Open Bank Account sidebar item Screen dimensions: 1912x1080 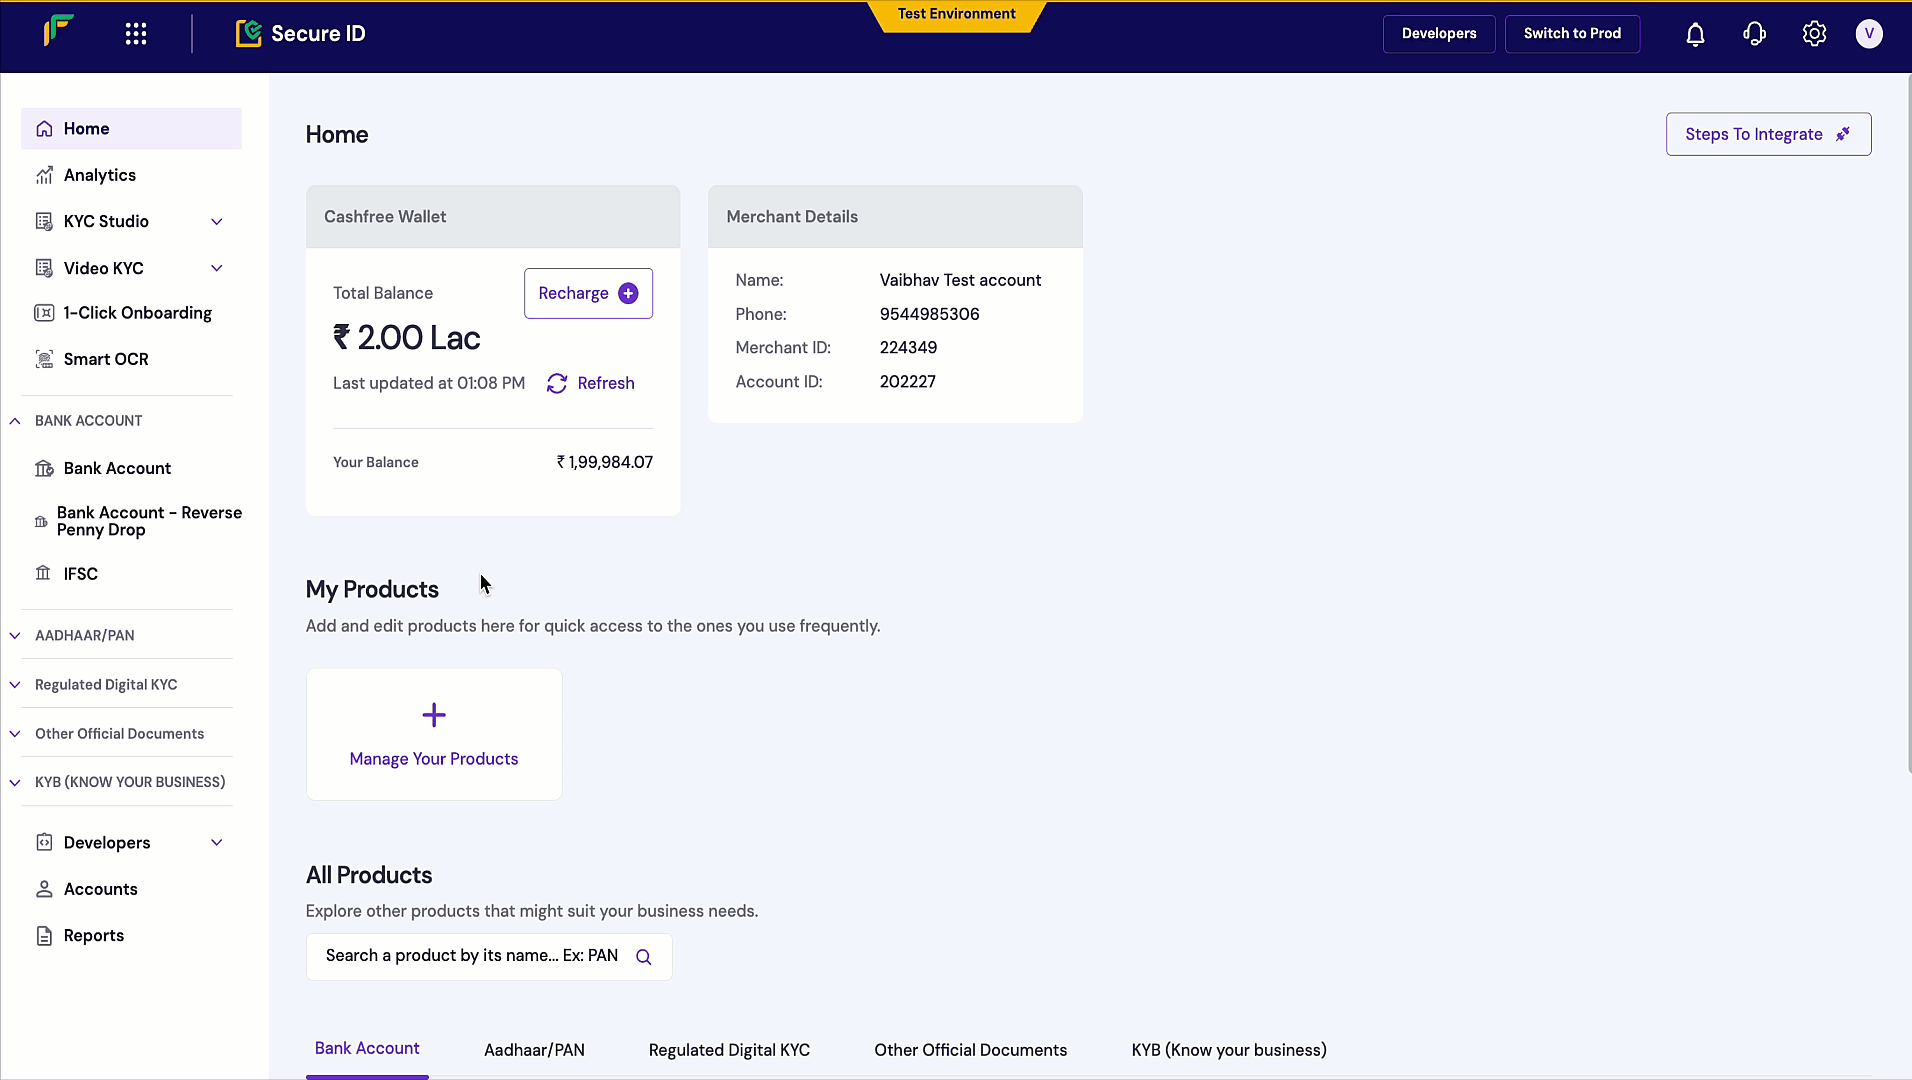pyautogui.click(x=131, y=469)
